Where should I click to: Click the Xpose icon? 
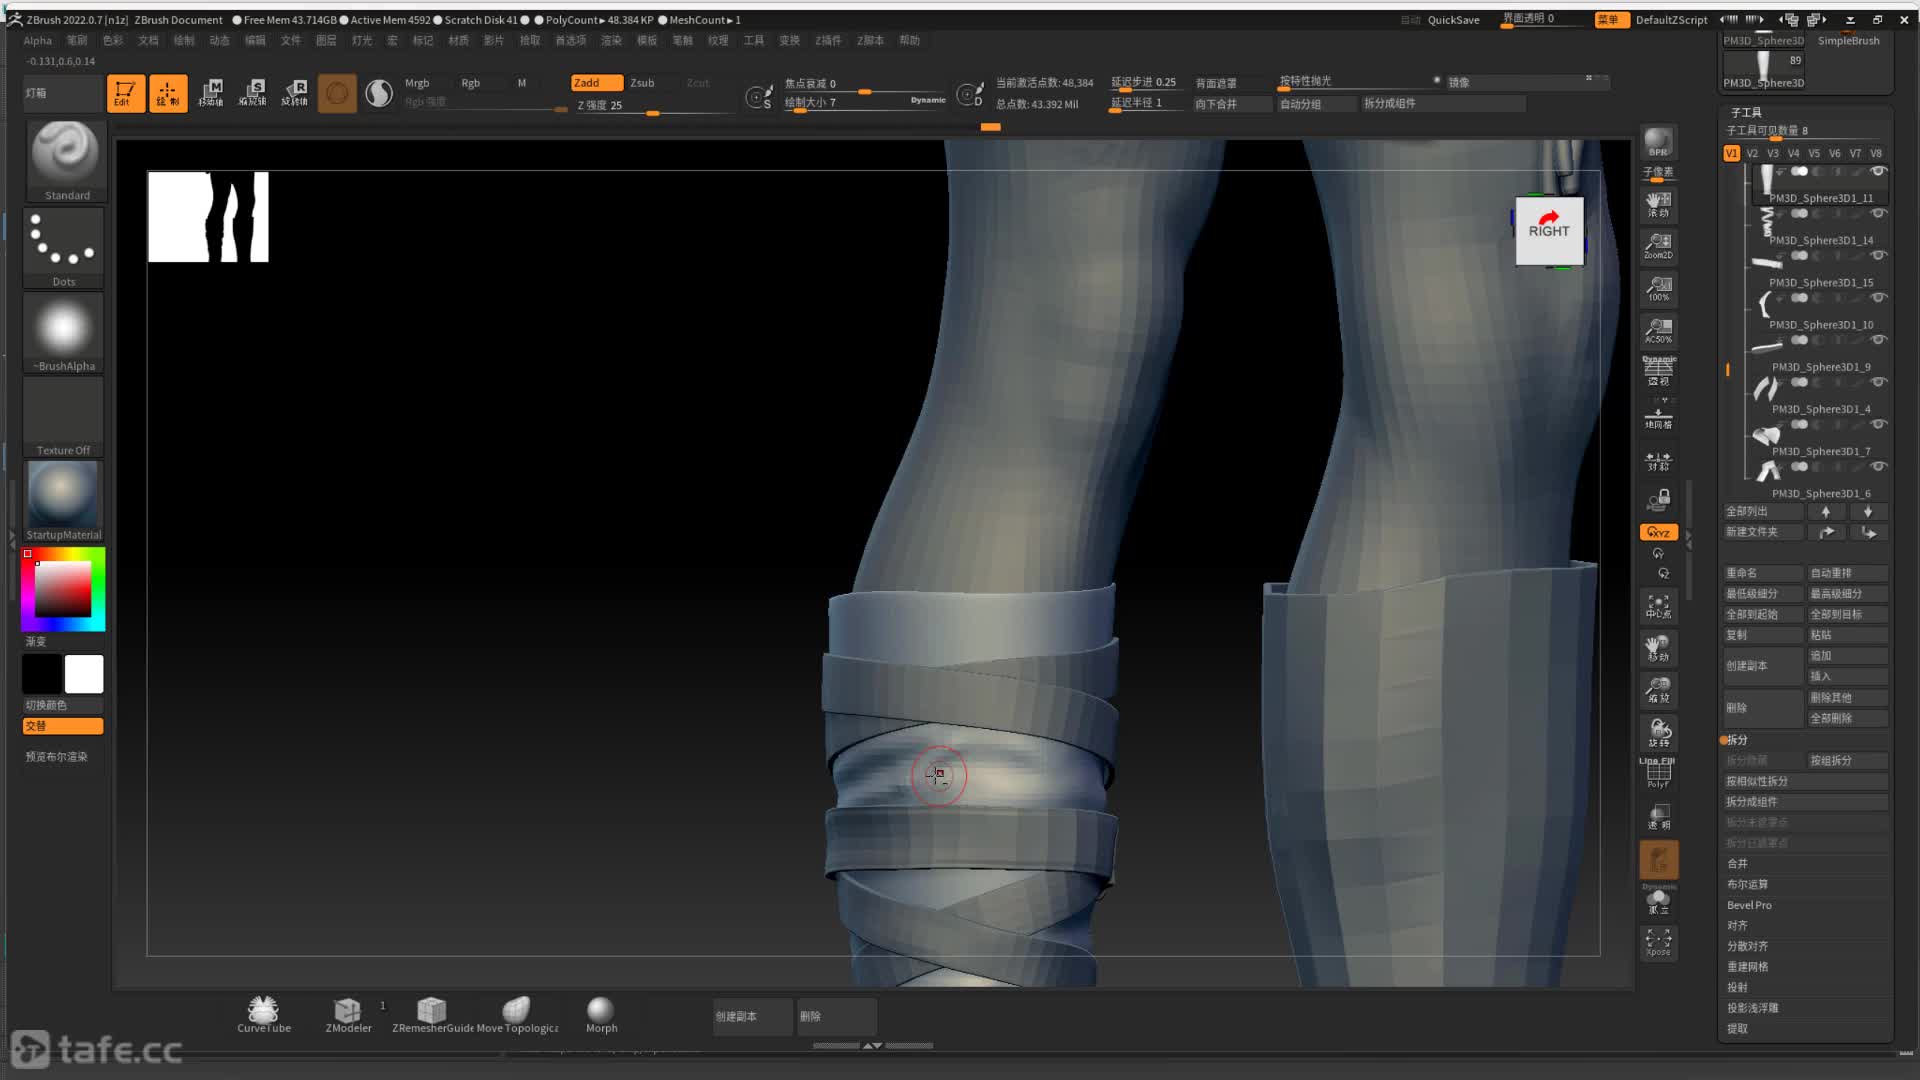click(1658, 941)
